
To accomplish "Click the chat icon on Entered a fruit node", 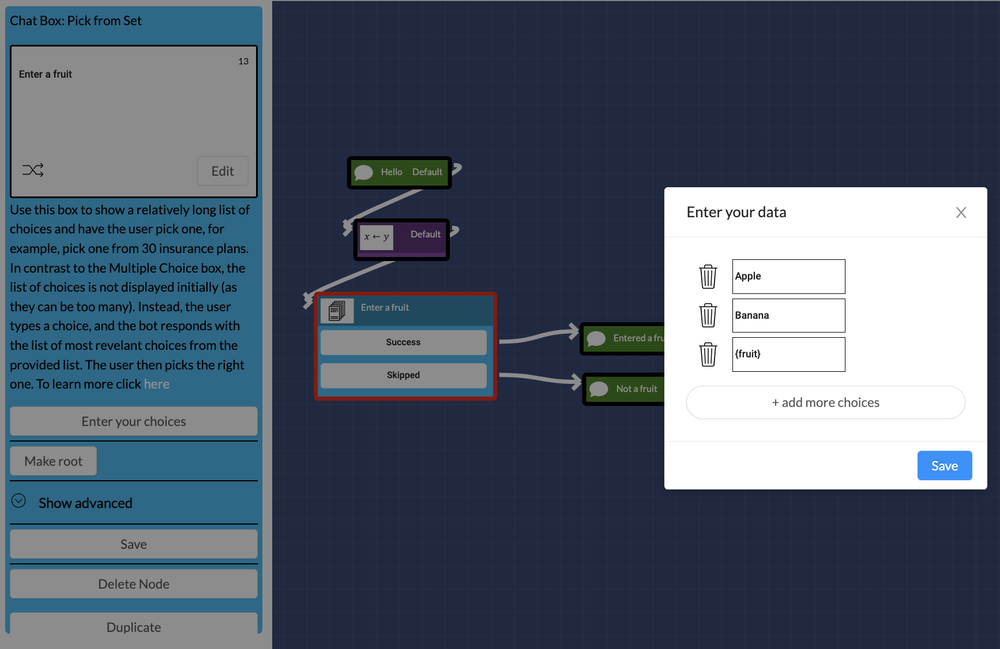I will click(x=598, y=338).
